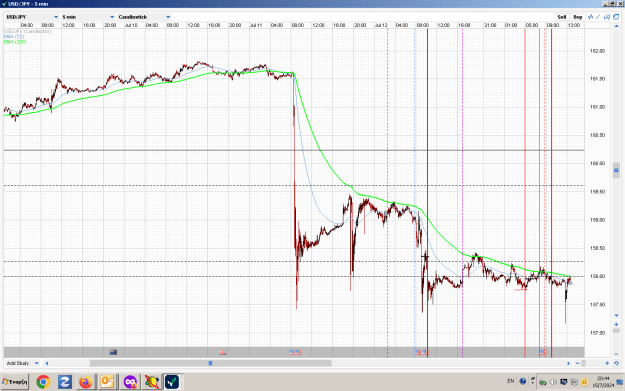Click the horizontal zoom slider handle

coord(584,363)
